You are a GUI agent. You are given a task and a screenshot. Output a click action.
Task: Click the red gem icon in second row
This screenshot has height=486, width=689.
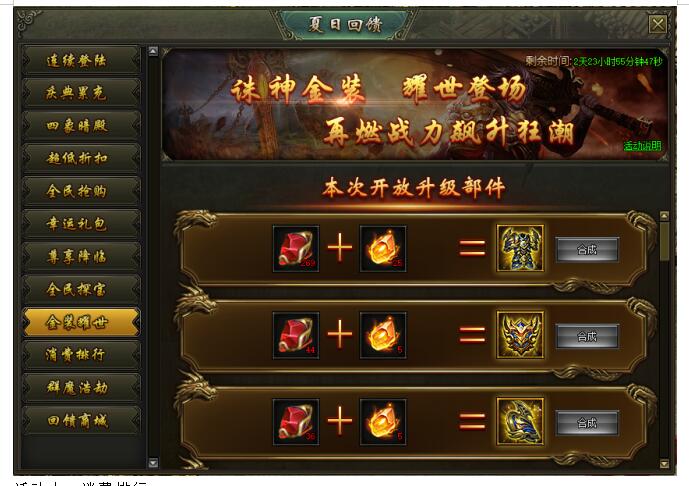coord(296,336)
